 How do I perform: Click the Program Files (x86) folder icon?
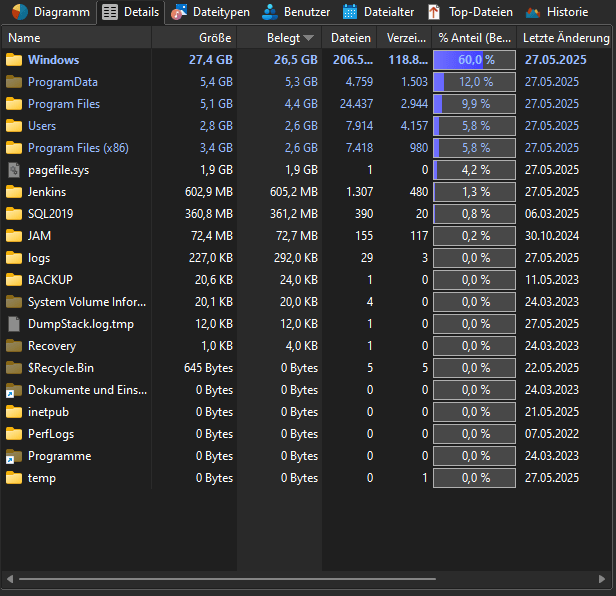[14, 148]
